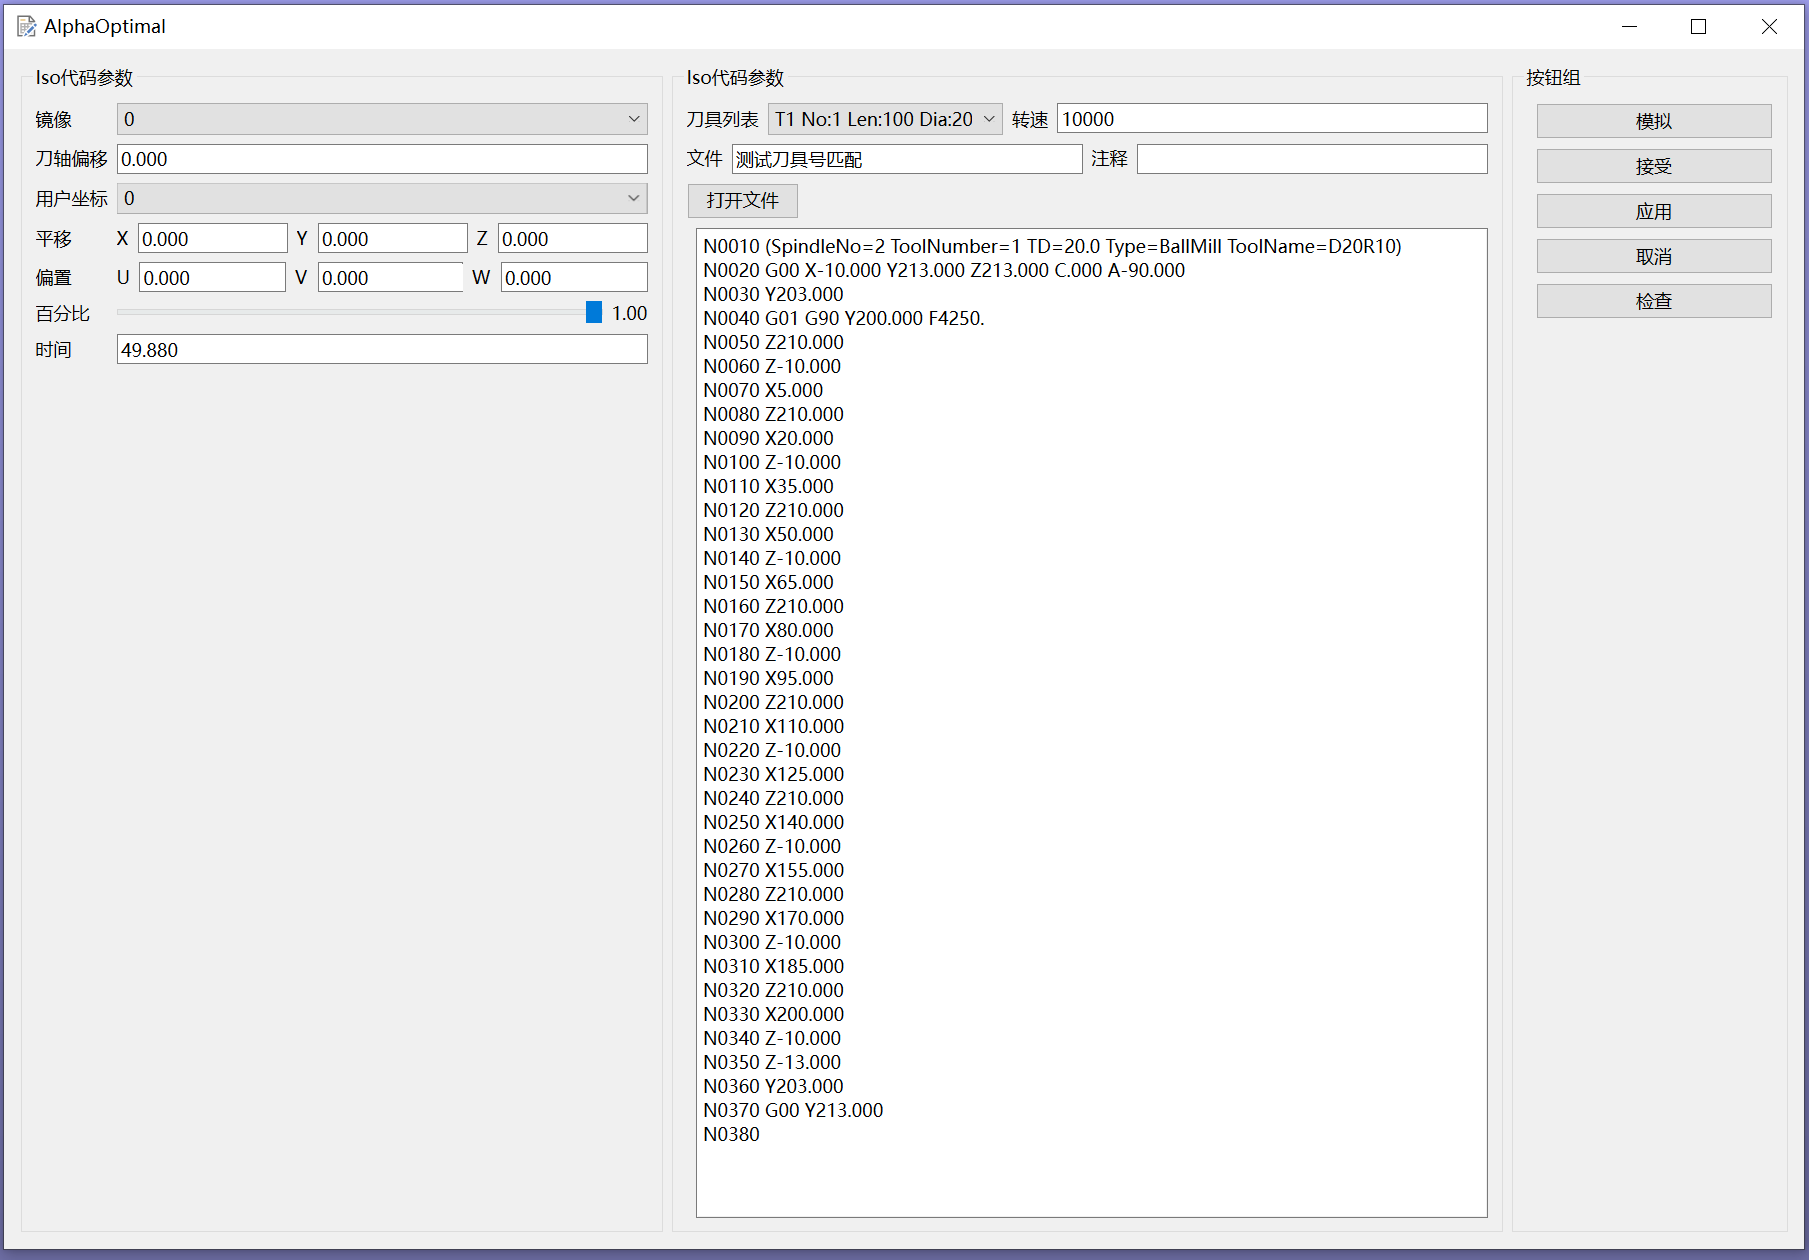Open the 镜像 mirror dropdown
The height and width of the screenshot is (1260, 1809).
pos(381,119)
